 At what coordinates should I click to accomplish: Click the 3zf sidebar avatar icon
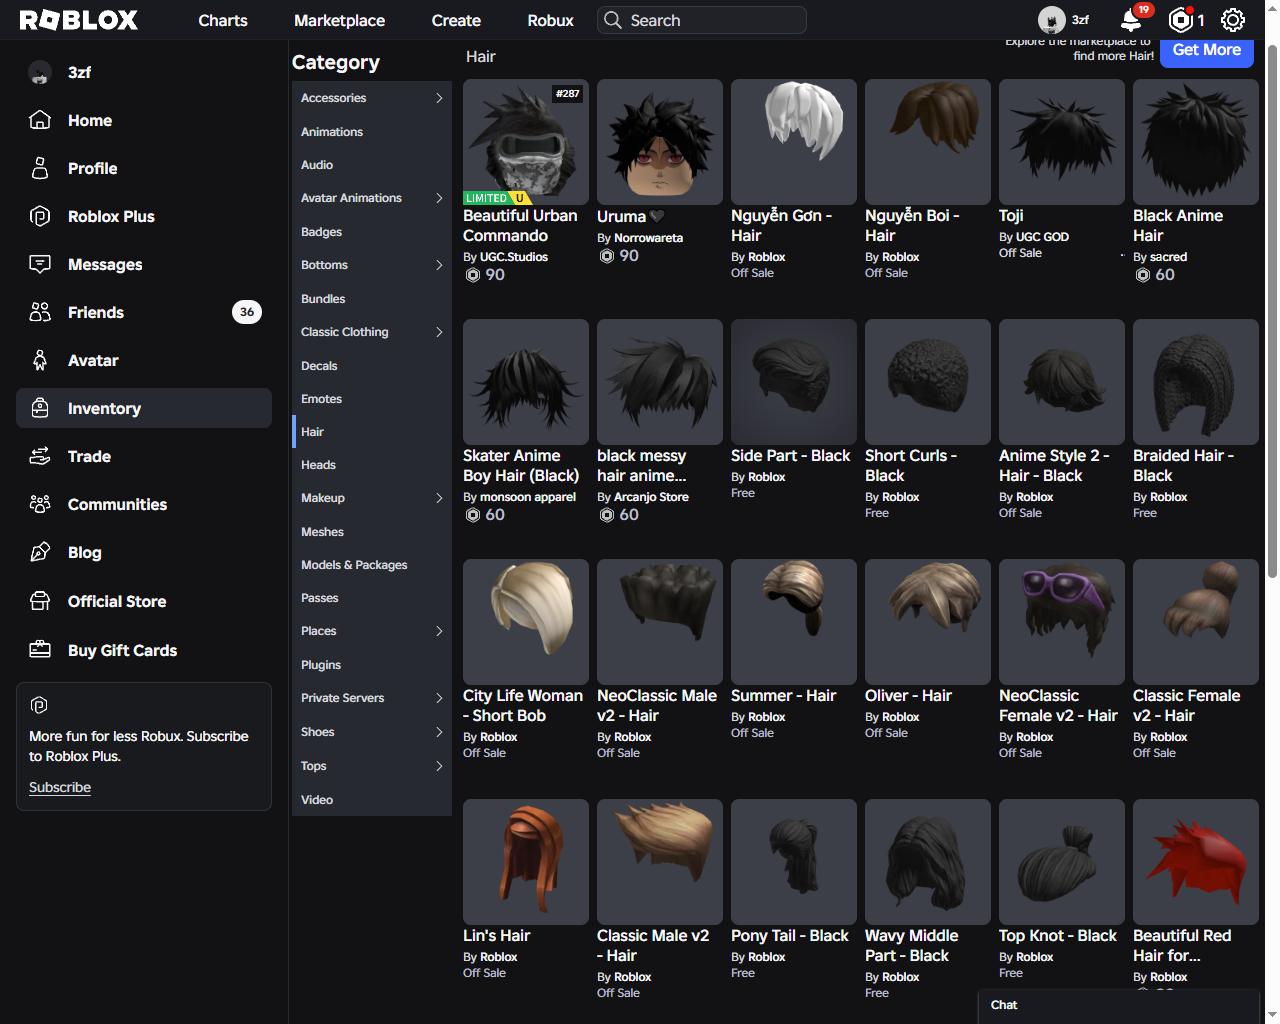coord(40,72)
